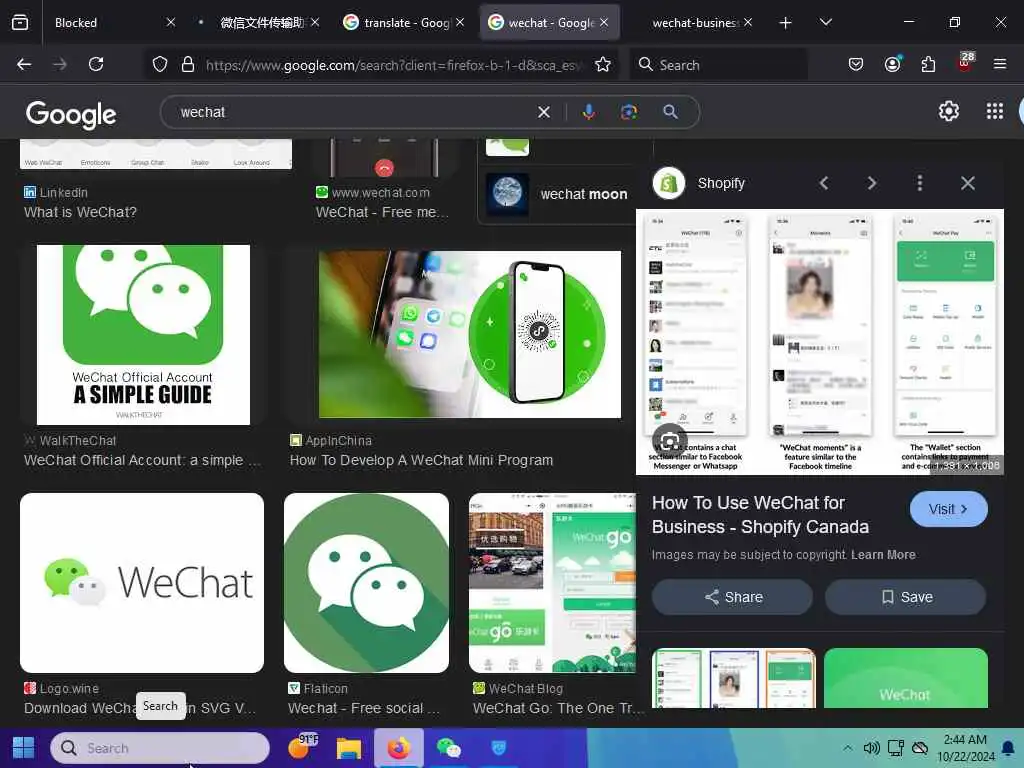Close the wechat - Google tab
The height and width of the screenshot is (768, 1024).
603,23
